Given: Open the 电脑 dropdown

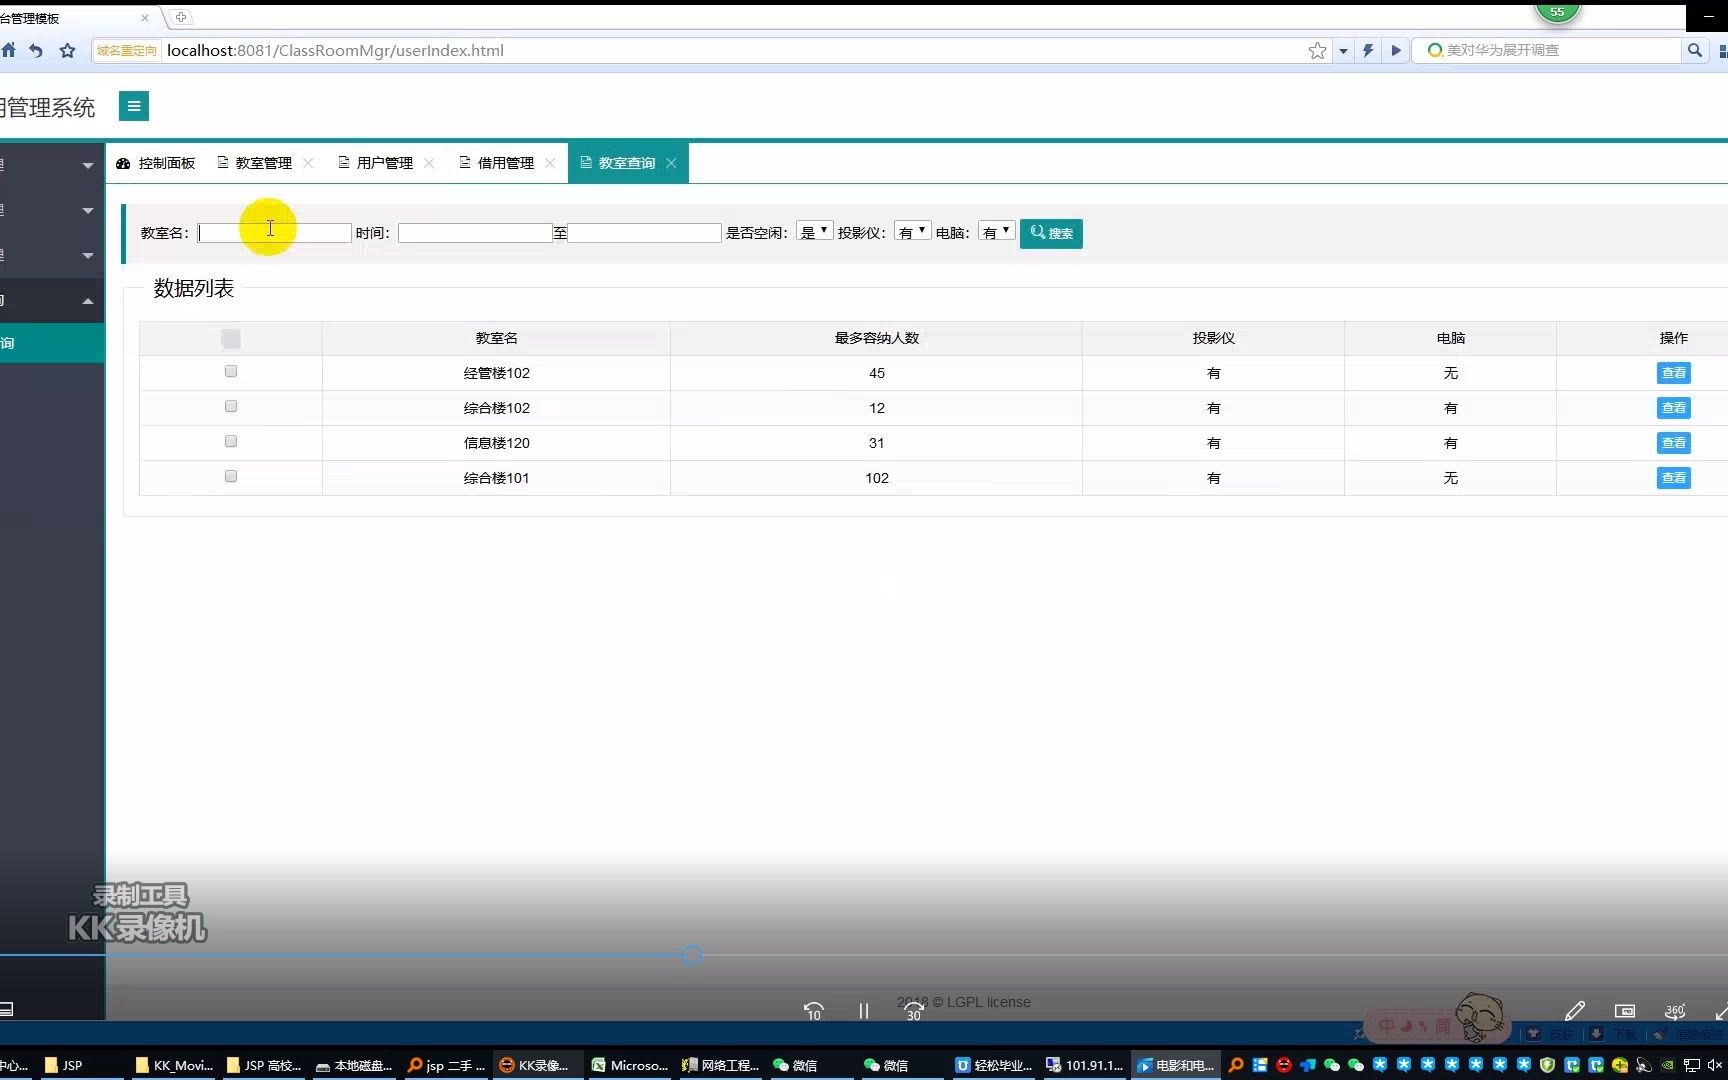Looking at the screenshot, I should (996, 232).
